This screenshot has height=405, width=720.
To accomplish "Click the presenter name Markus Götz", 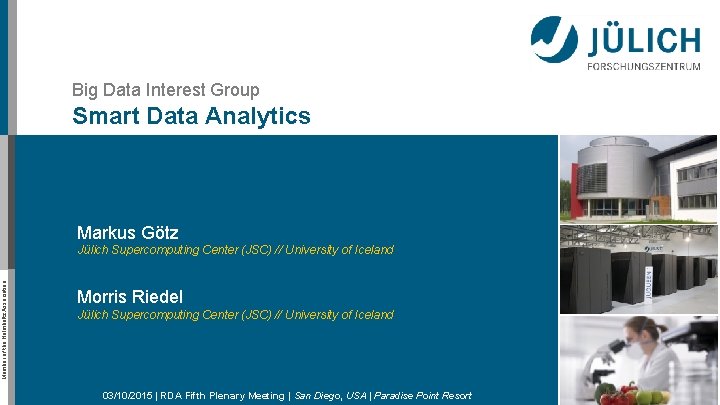I will 128,233.
